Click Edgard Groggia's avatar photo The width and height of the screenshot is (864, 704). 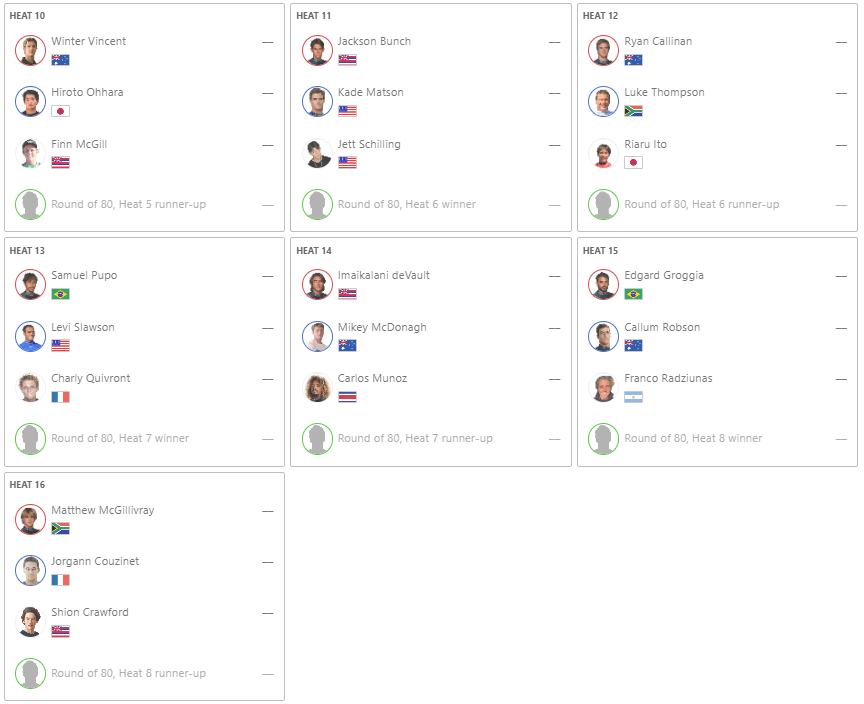[604, 284]
